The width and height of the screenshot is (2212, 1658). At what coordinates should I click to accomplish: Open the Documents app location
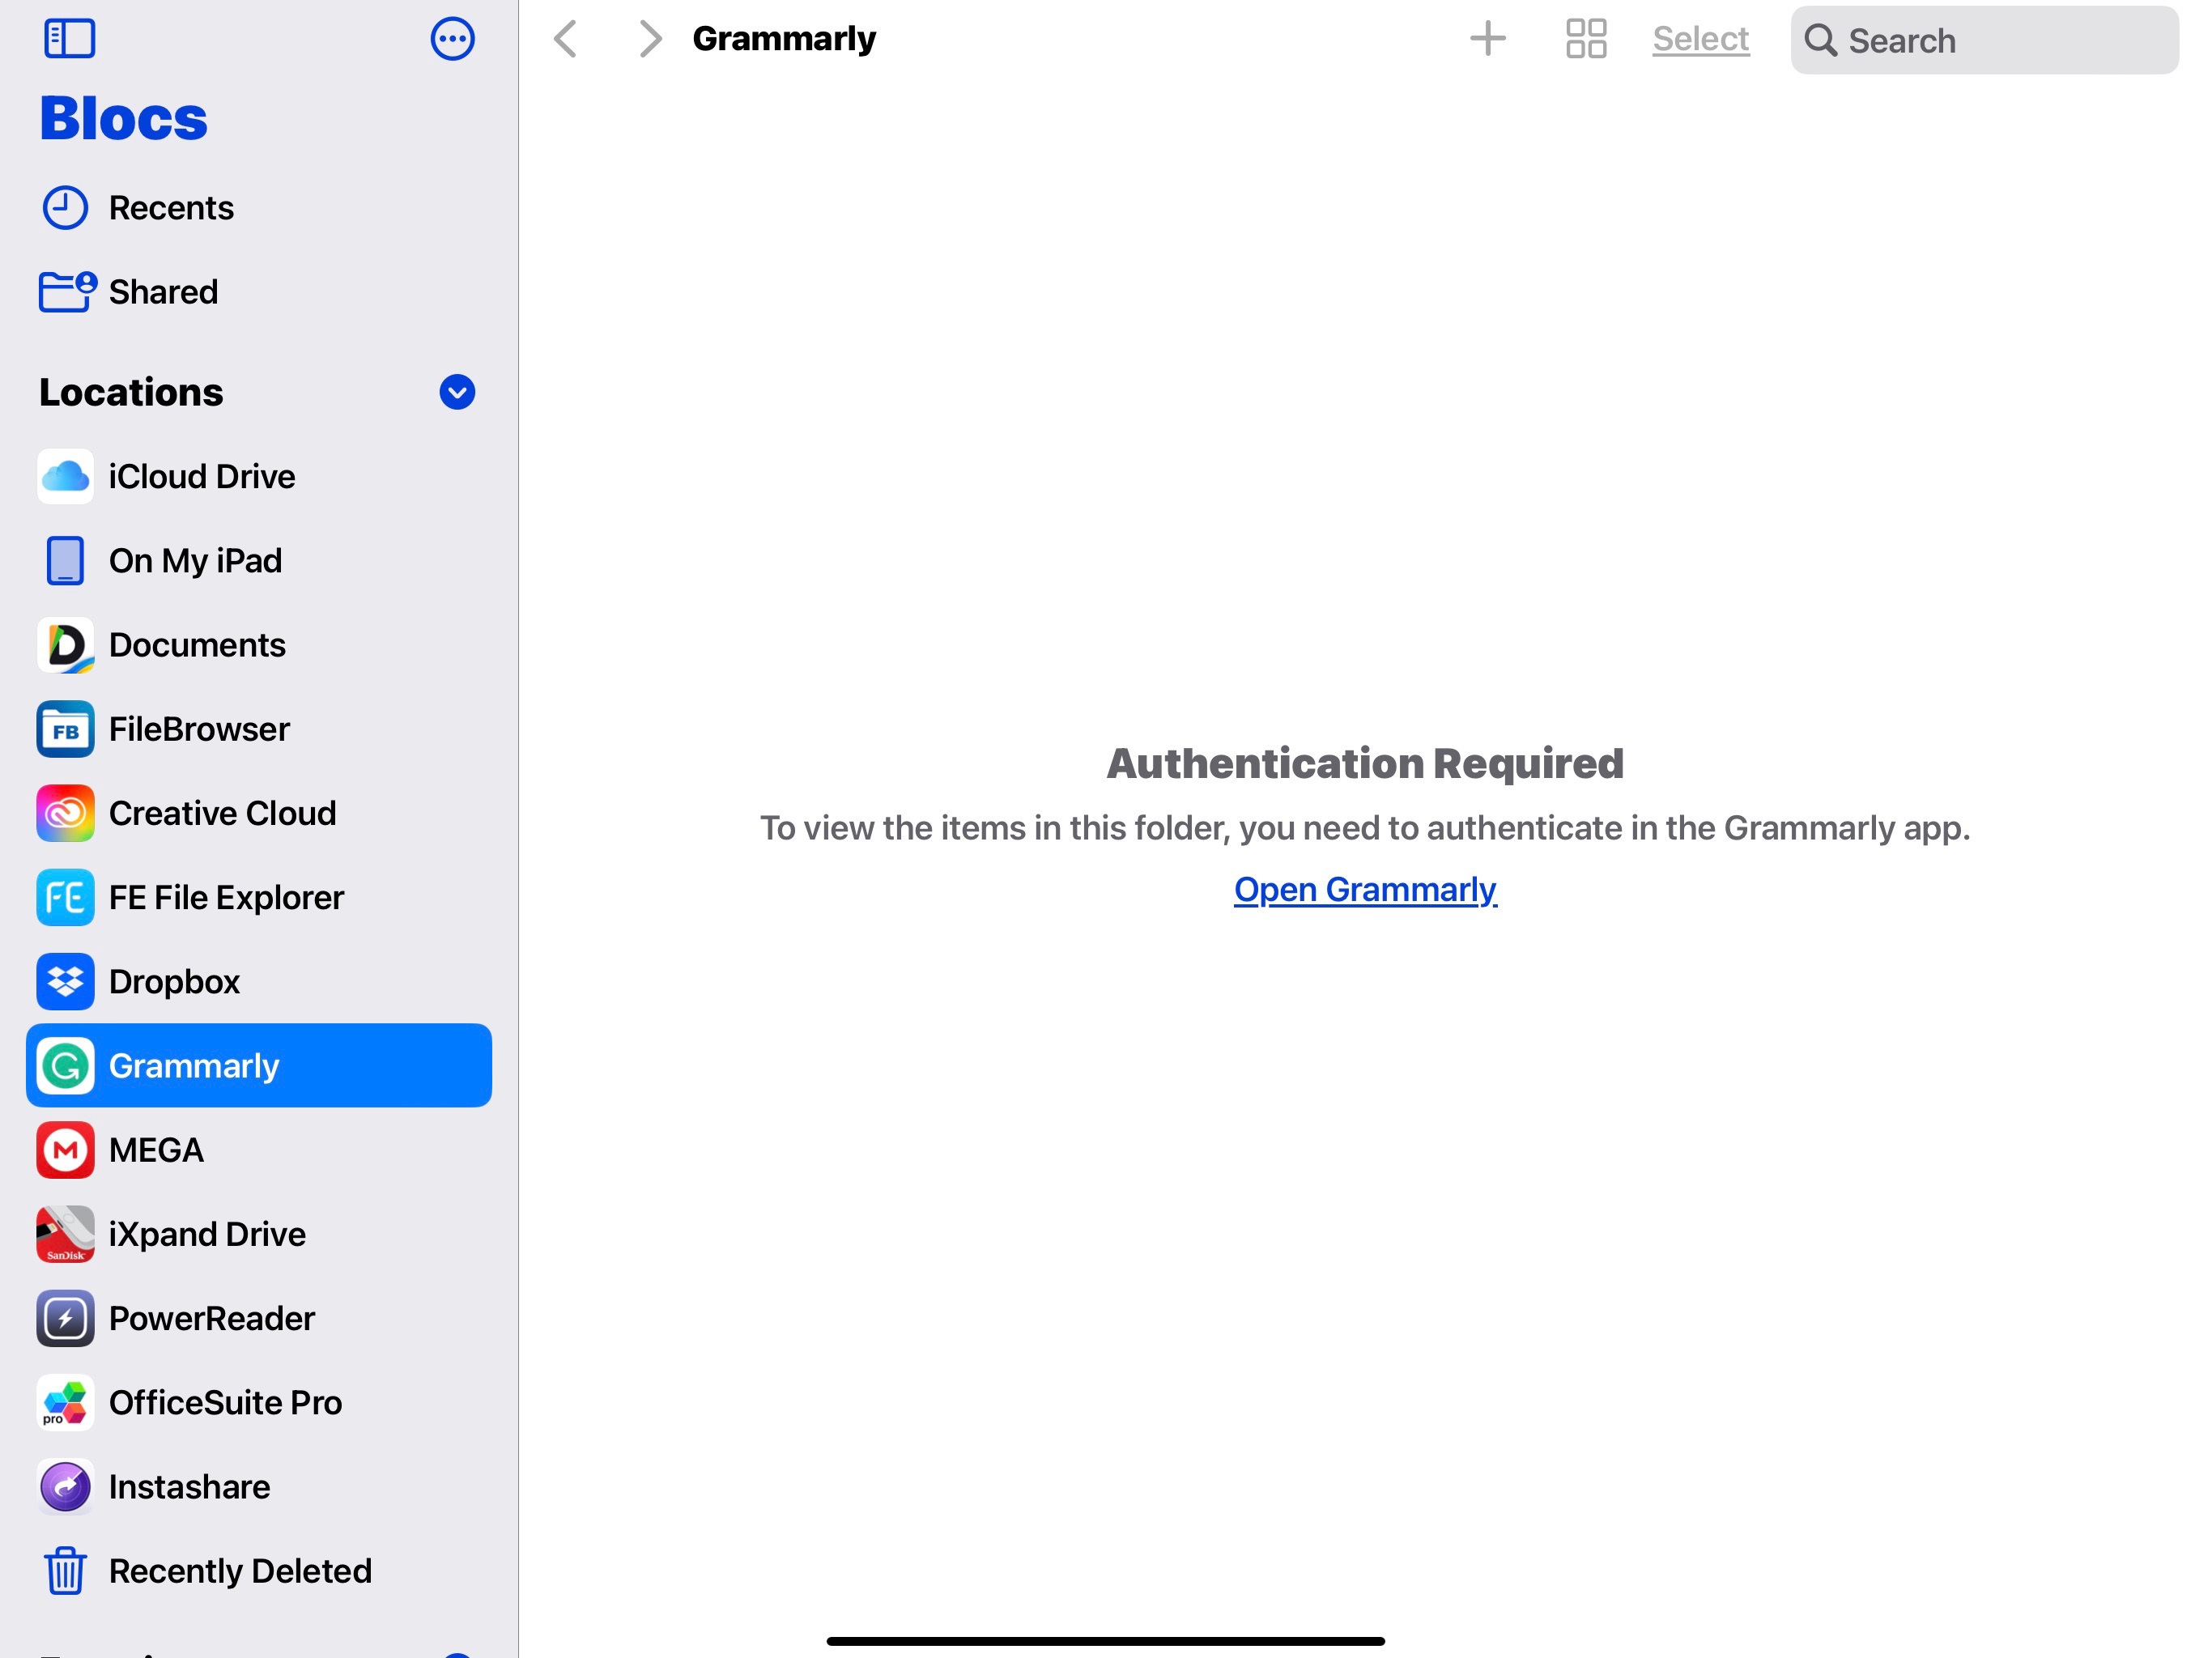pyautogui.click(x=196, y=645)
